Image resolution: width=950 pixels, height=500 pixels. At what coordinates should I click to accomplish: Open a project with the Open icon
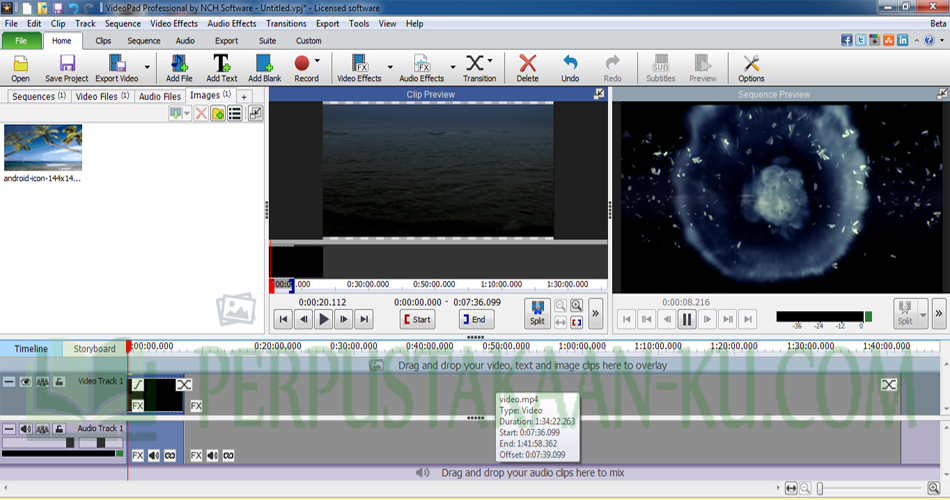[x=20, y=68]
